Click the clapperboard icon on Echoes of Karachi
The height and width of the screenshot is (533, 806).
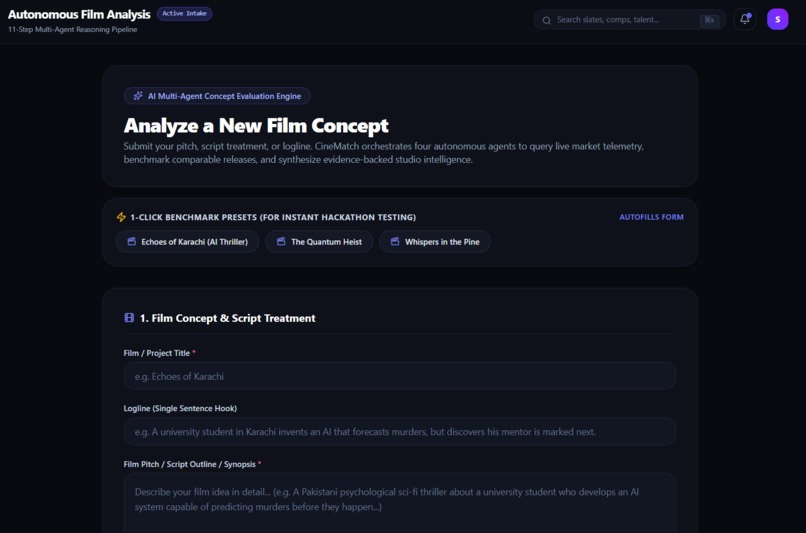click(x=132, y=242)
